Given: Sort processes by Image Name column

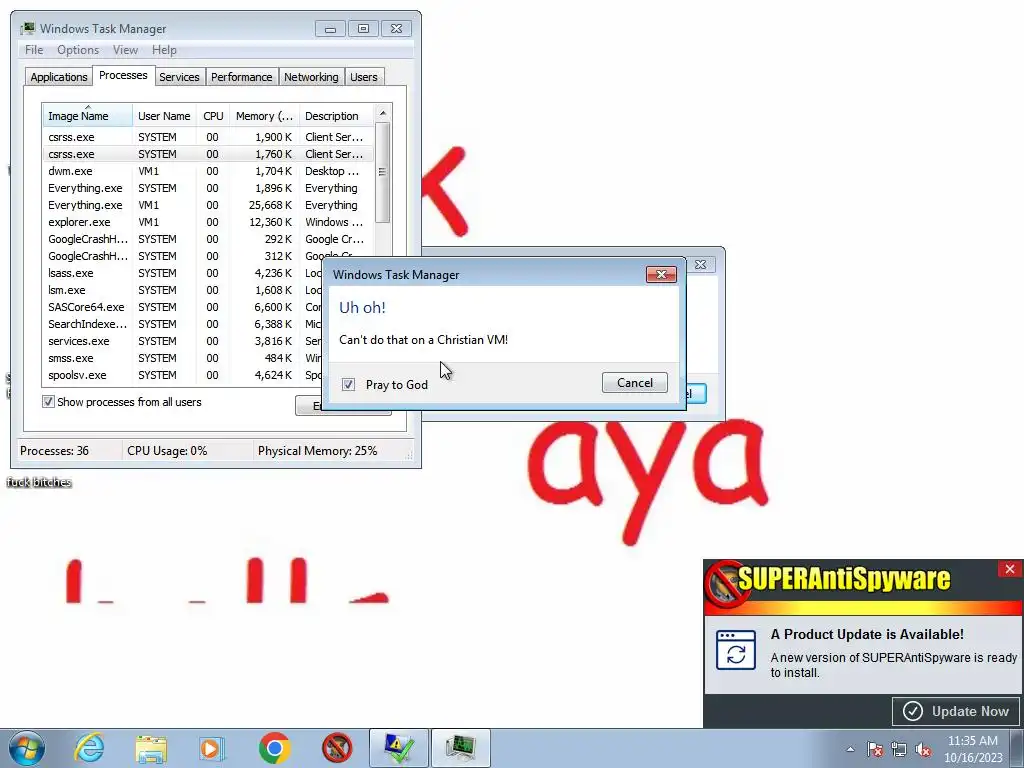Looking at the screenshot, I should pos(88,116).
